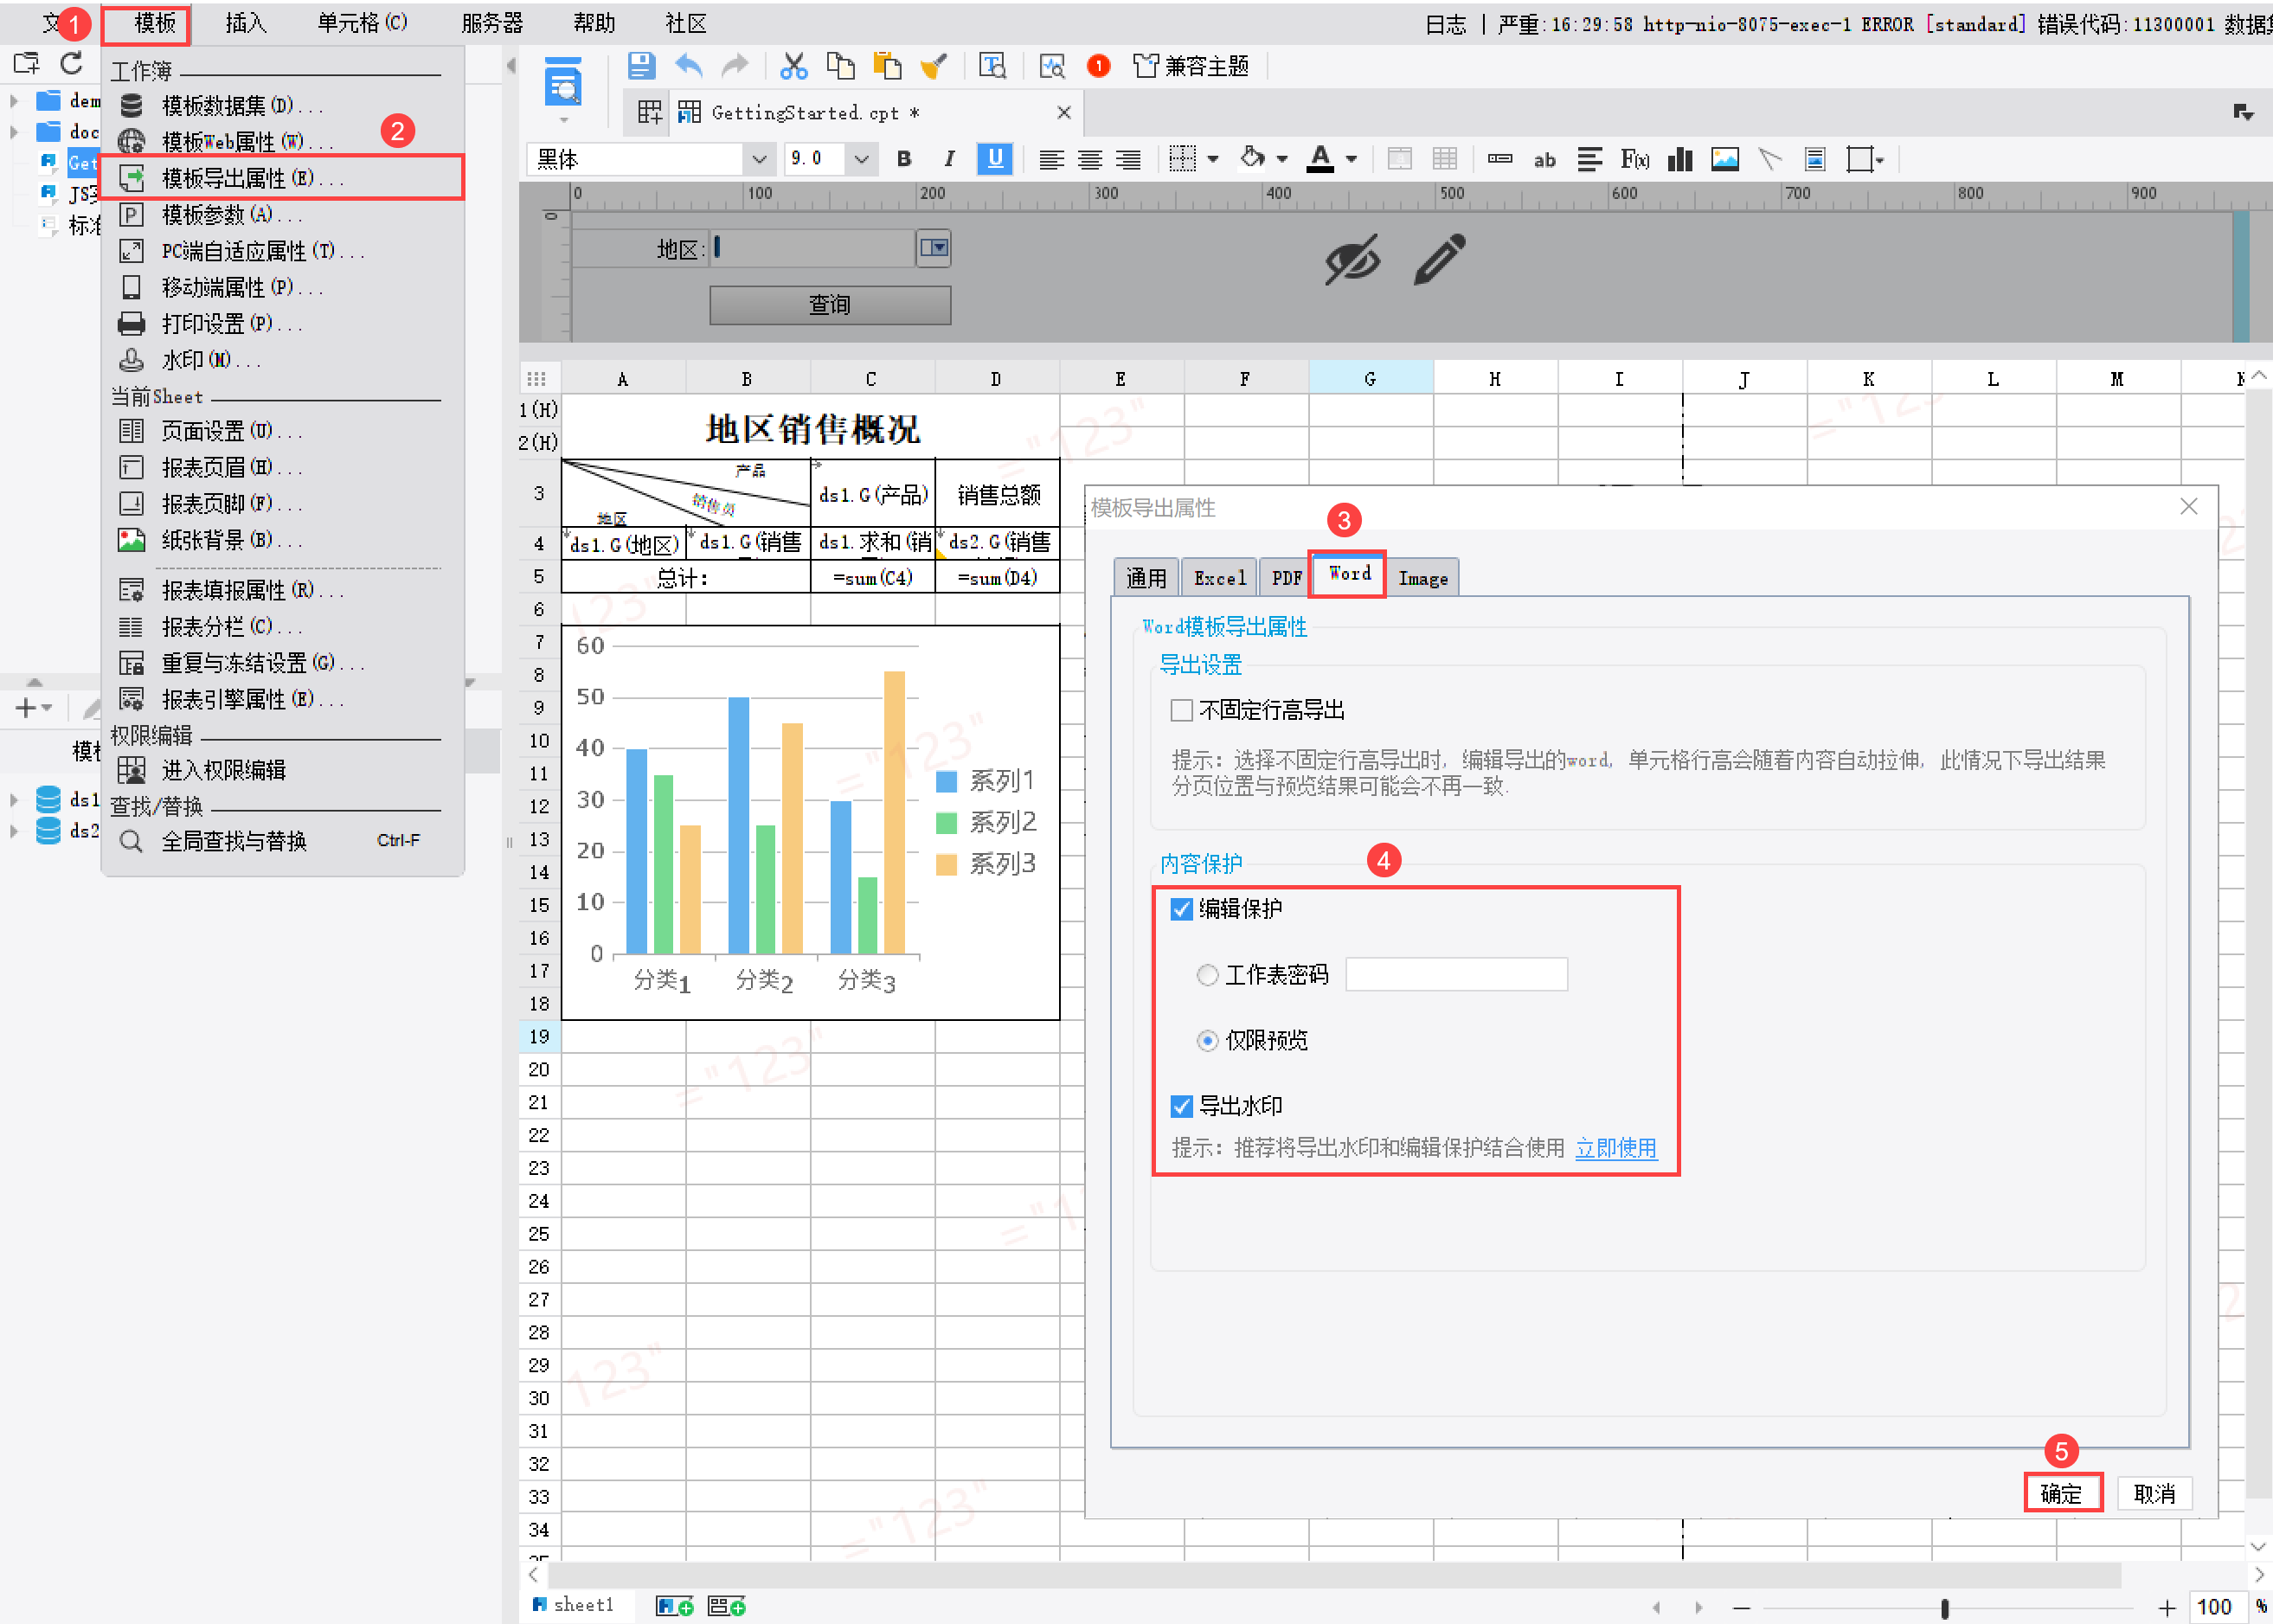Click the 工作表密码 password input field
This screenshot has height=1624, width=2273.
point(1456,975)
